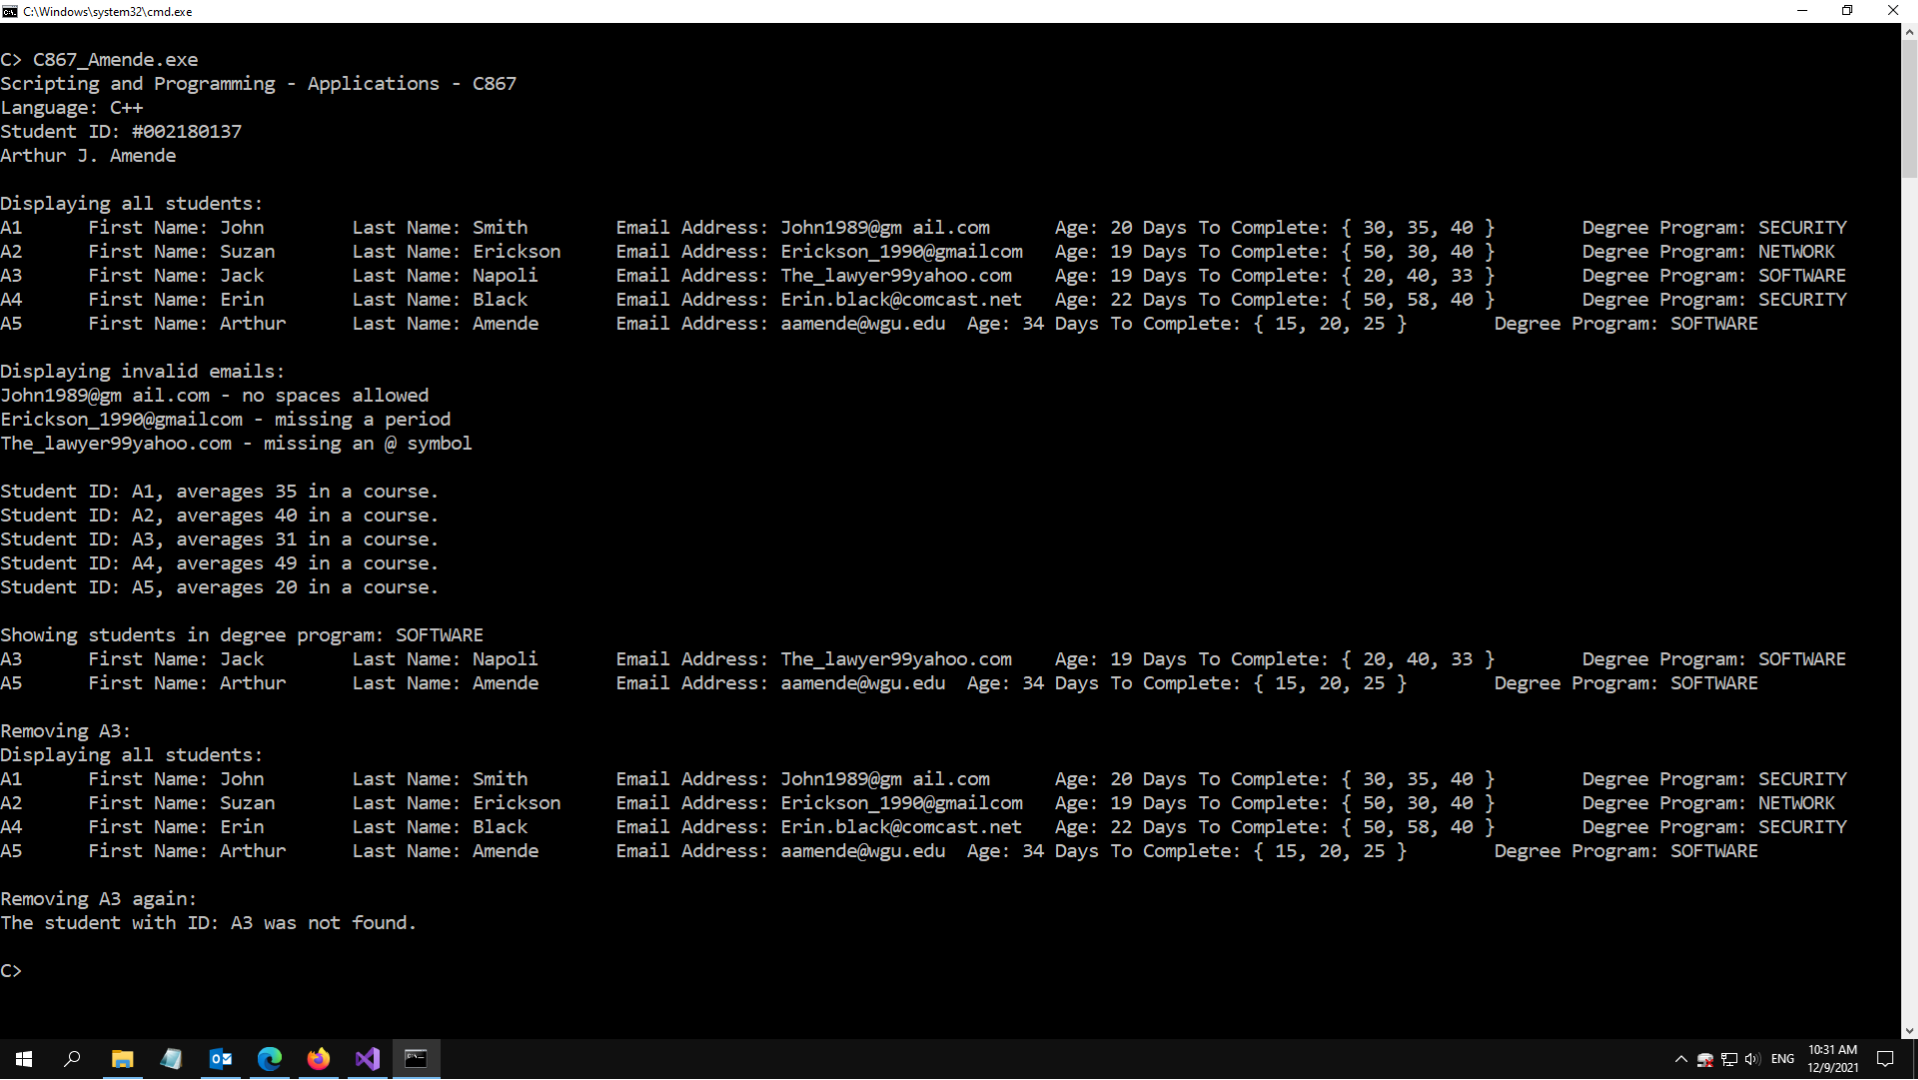The image size is (1918, 1080).
Task: Open the cmd.exe title bar system menu icon
Action: click(x=10, y=11)
